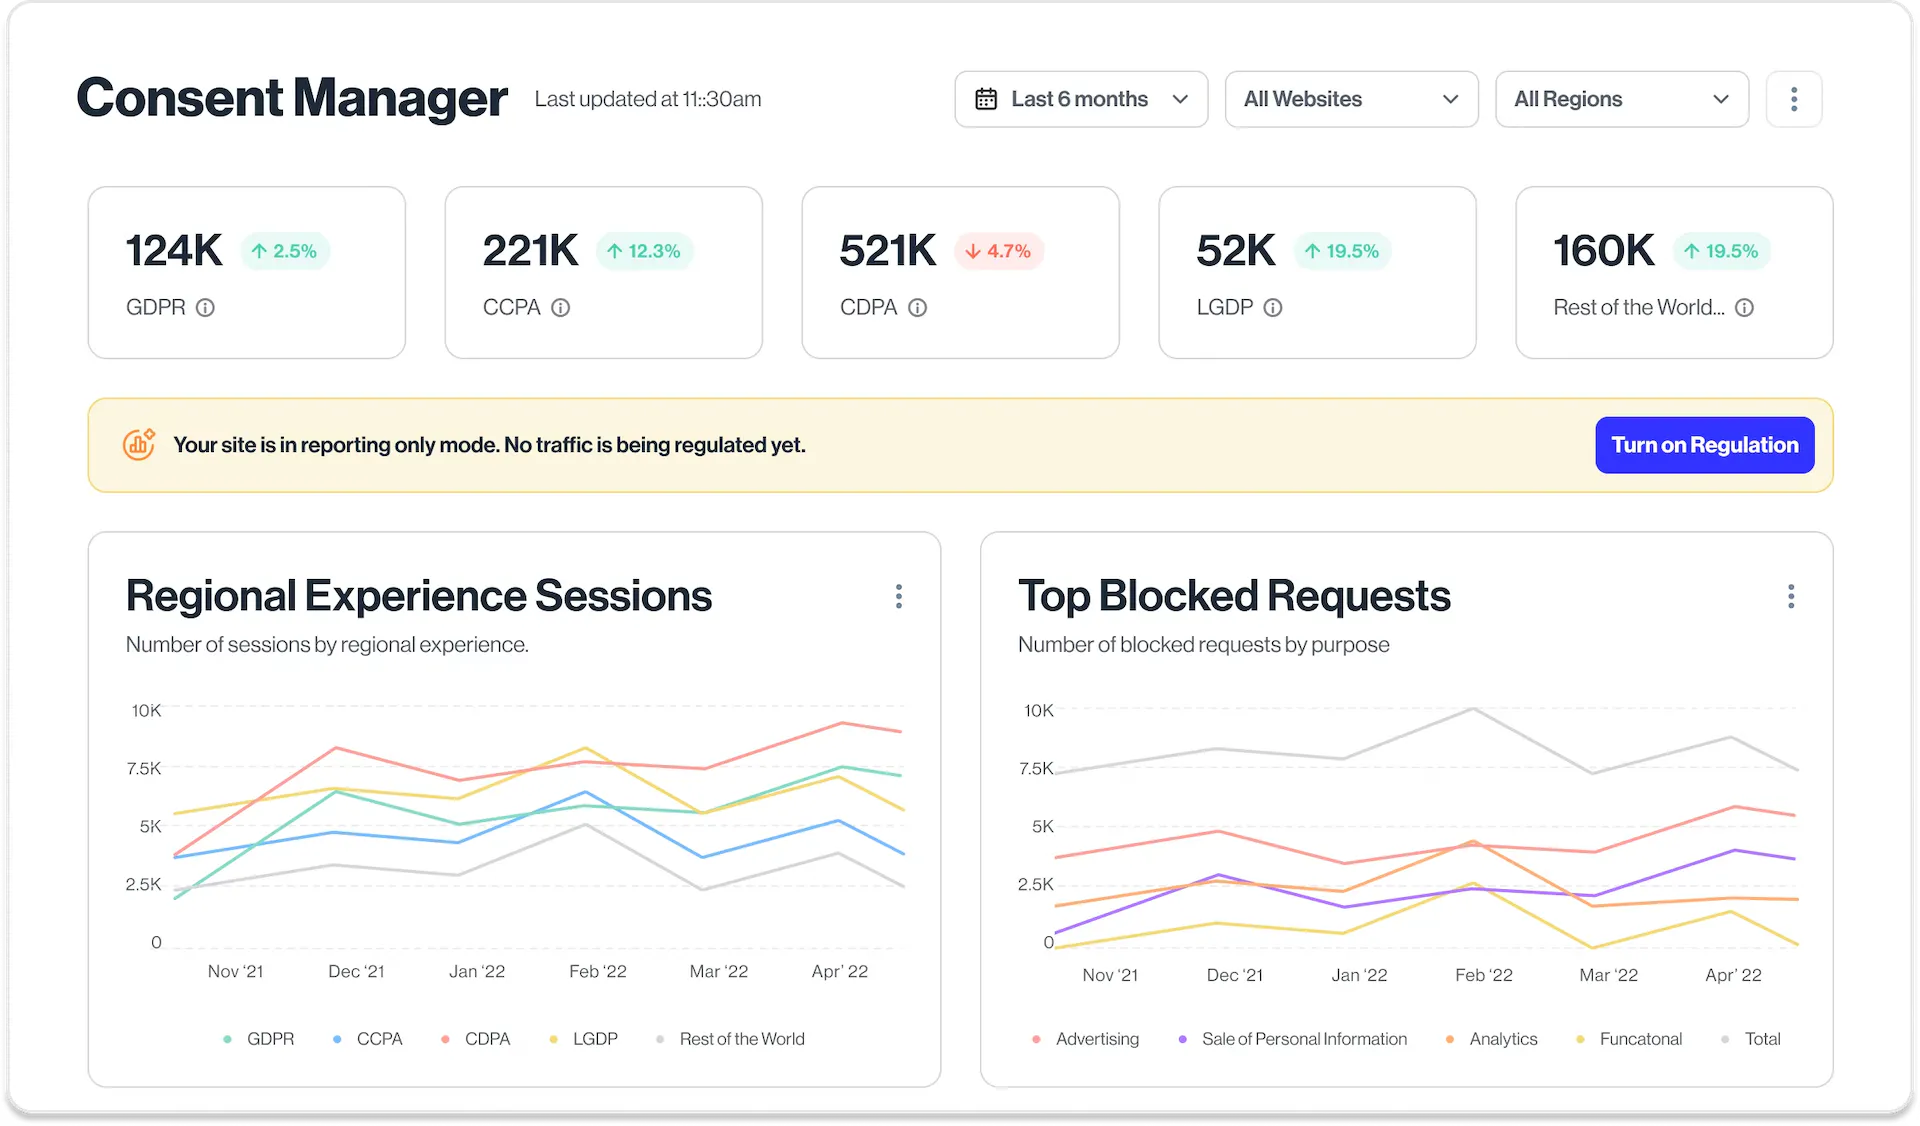The width and height of the screenshot is (1920, 1126).
Task: Toggle Analytics legend item
Action: pos(1491,1039)
